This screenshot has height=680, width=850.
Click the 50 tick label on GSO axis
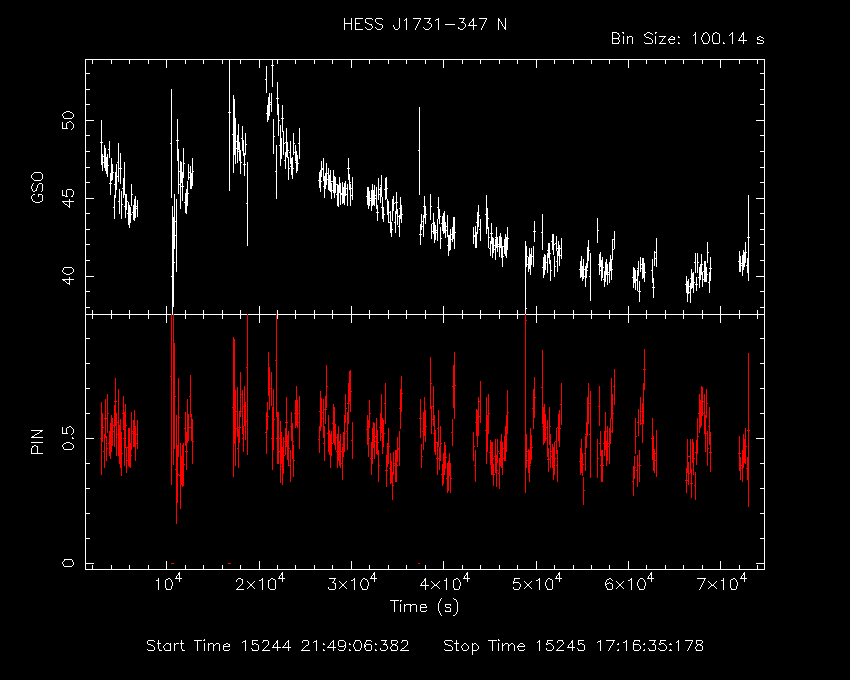[x=68, y=120]
